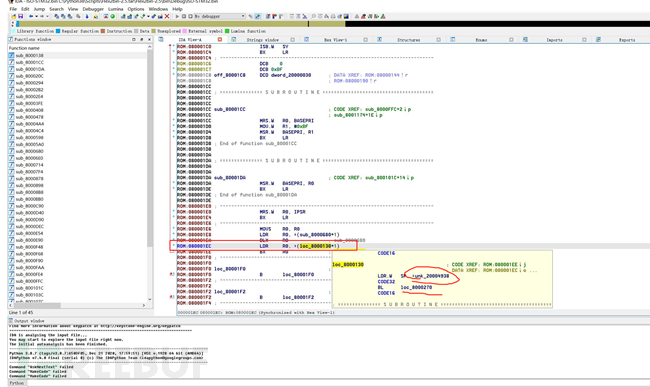This screenshot has width=650, height=387.
Task: Open the Debugger menu
Action: 93,9
